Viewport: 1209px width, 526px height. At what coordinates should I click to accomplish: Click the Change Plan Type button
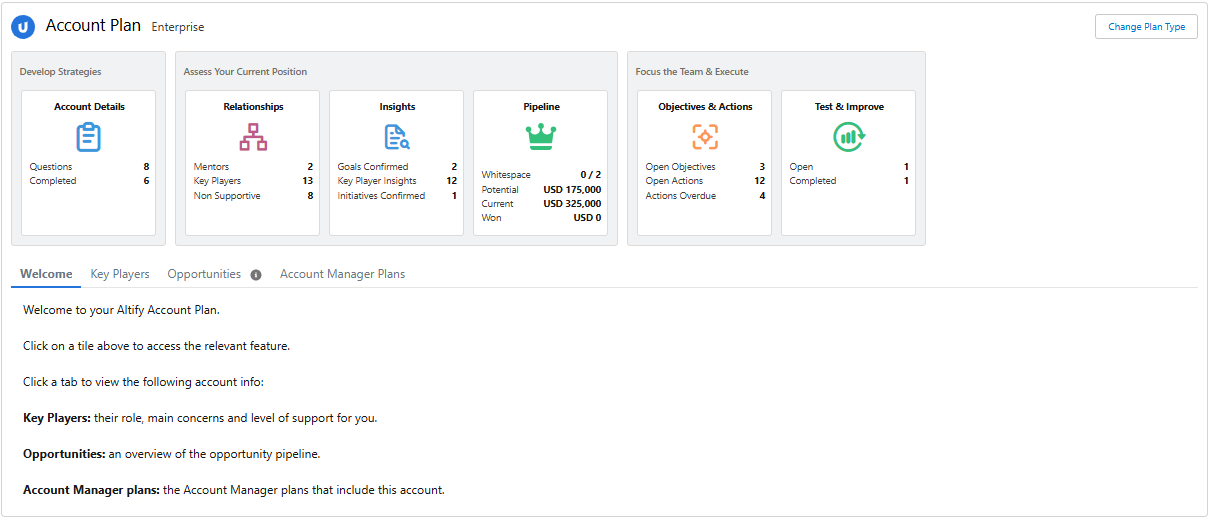[1146, 27]
